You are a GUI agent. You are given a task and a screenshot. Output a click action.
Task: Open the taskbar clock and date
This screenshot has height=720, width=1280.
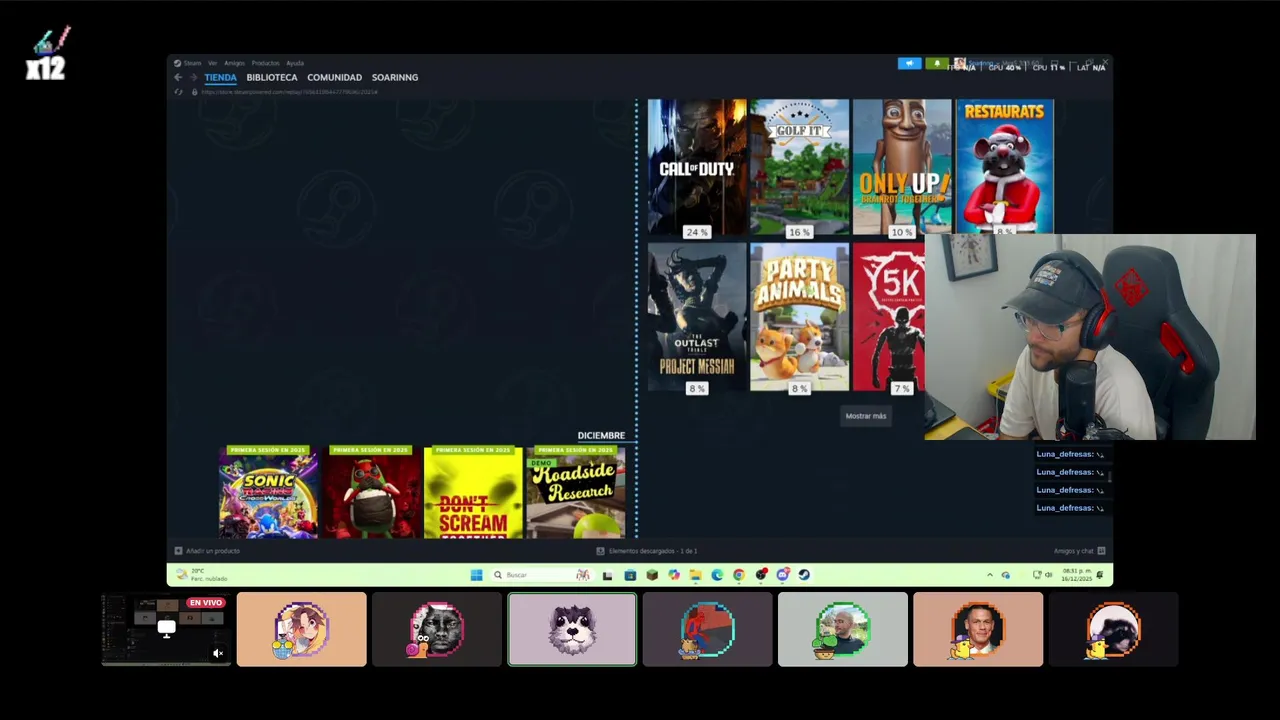(x=1076, y=575)
